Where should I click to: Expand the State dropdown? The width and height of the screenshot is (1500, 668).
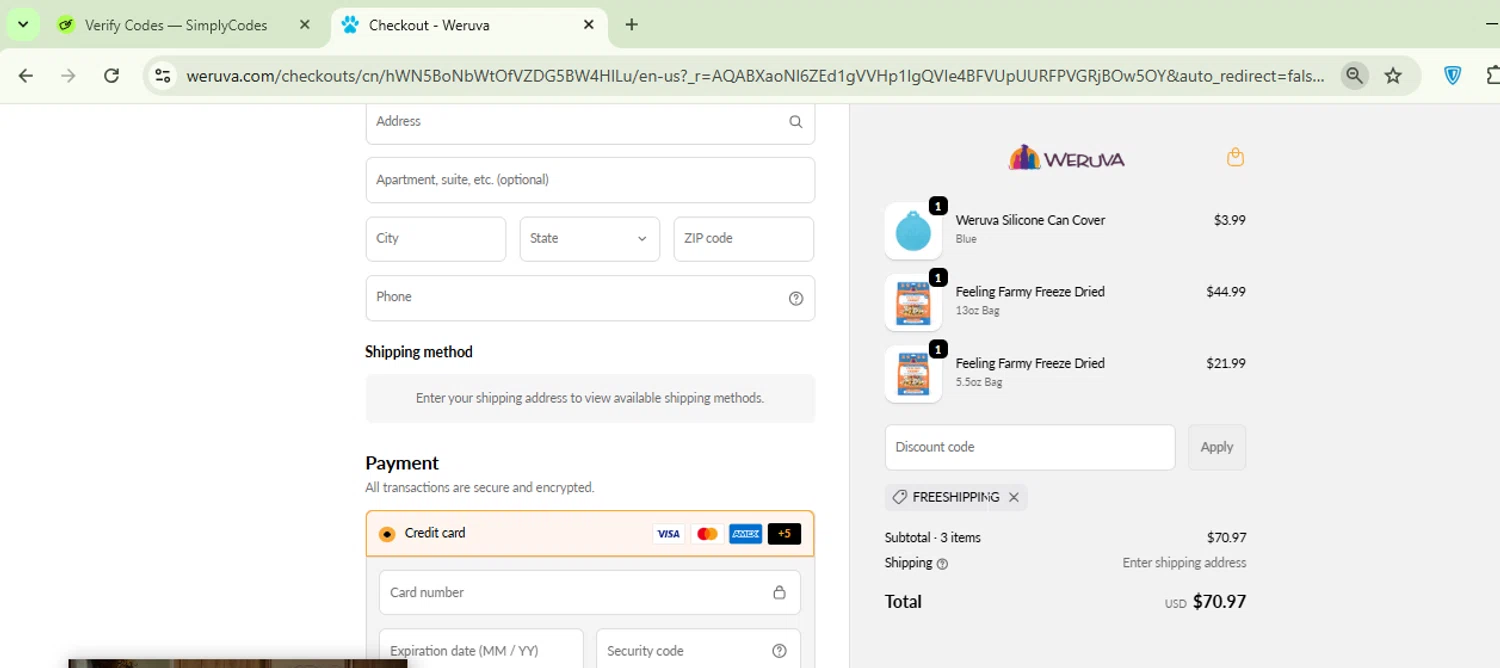click(x=590, y=239)
